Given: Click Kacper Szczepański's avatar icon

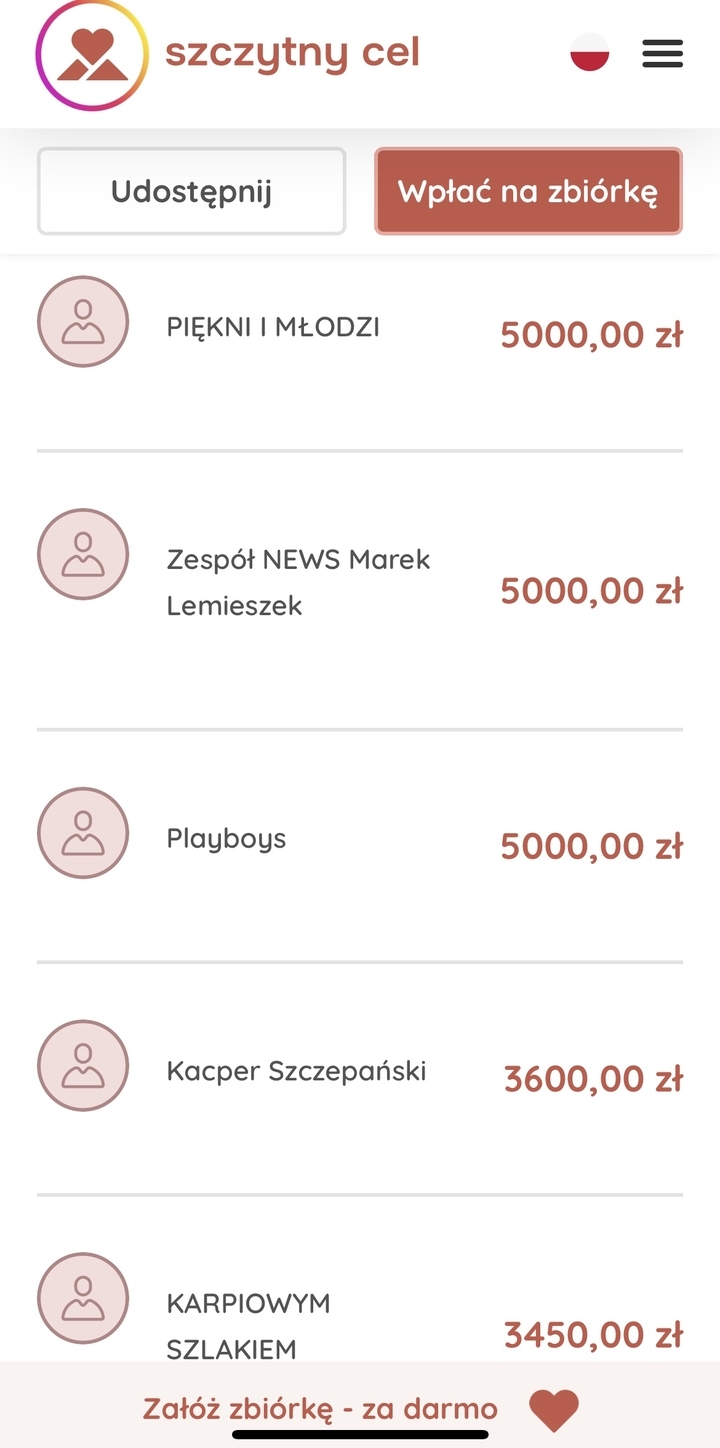Looking at the screenshot, I should coord(83,1065).
